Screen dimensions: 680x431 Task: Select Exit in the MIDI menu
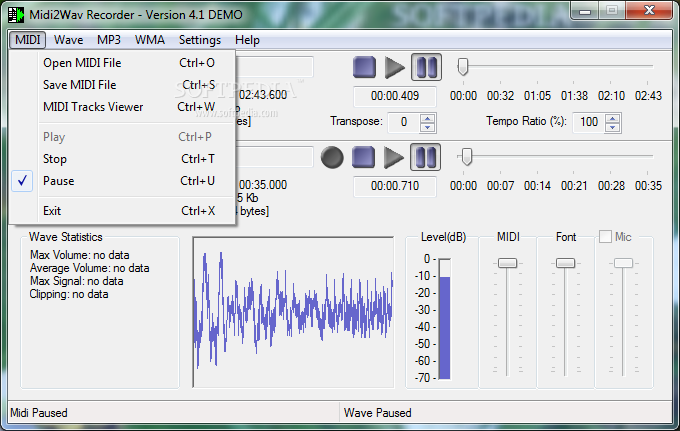123,211
